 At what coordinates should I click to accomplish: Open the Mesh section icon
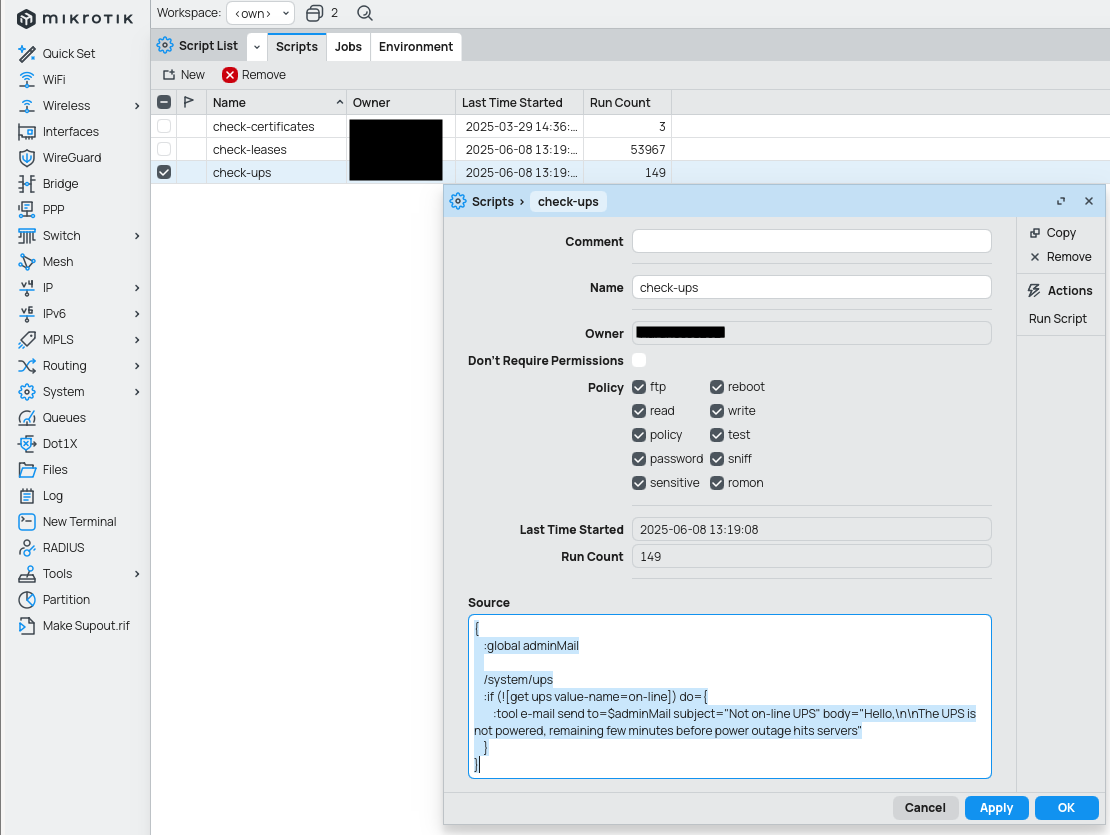(x=27, y=262)
